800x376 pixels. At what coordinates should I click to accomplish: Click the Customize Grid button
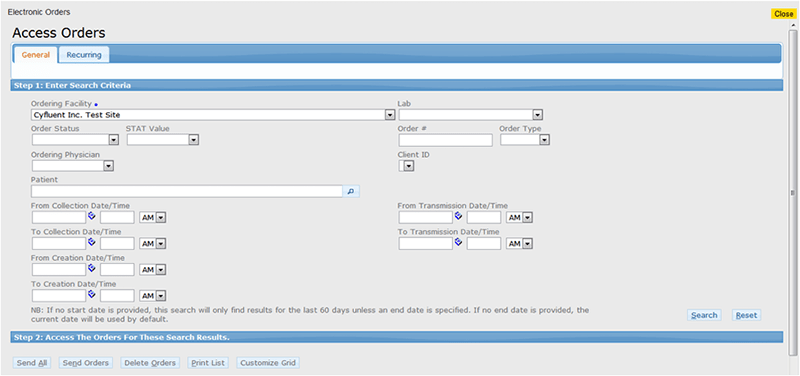click(x=268, y=363)
